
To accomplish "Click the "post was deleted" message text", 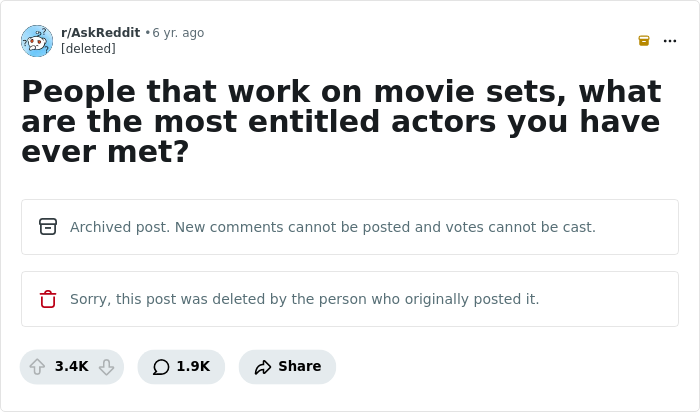I will point(304,299).
